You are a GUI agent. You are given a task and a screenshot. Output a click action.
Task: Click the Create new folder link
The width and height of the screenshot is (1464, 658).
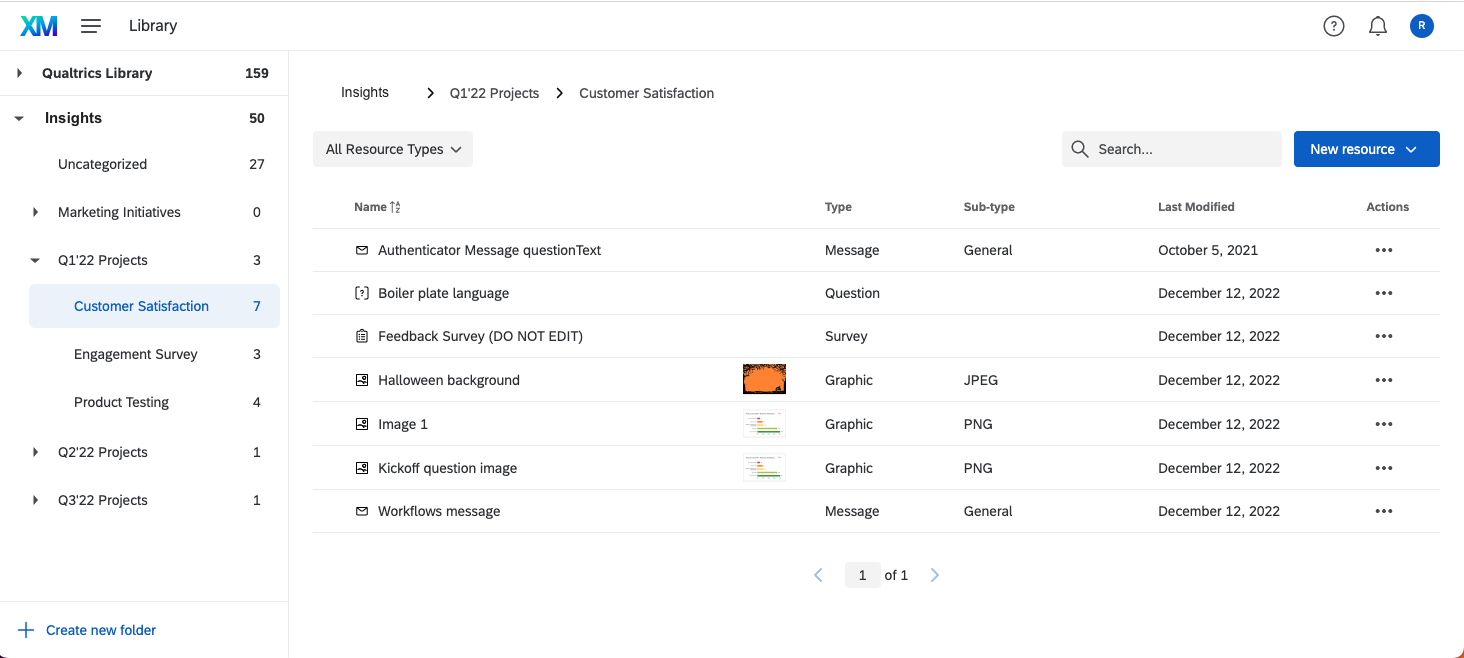click(100, 629)
